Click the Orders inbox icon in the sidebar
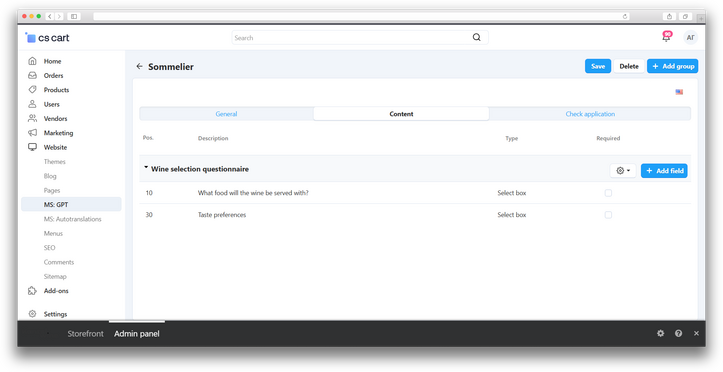723x372 pixels. click(x=32, y=75)
